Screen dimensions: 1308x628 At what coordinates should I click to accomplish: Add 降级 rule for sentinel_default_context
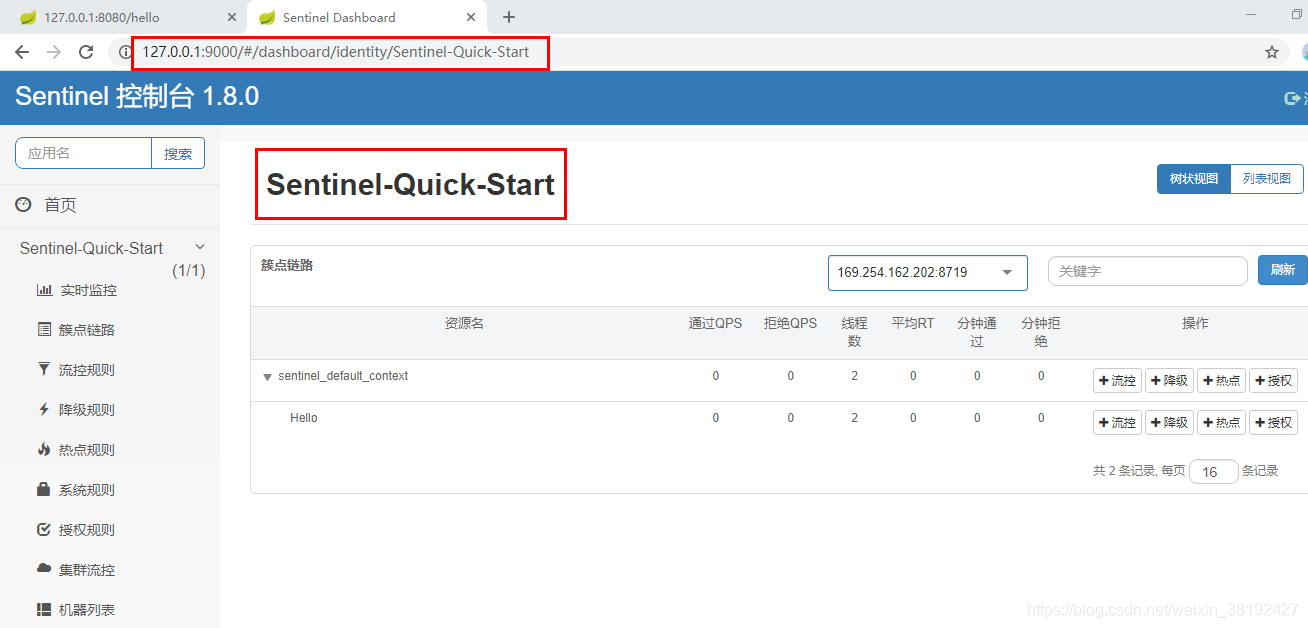1169,380
